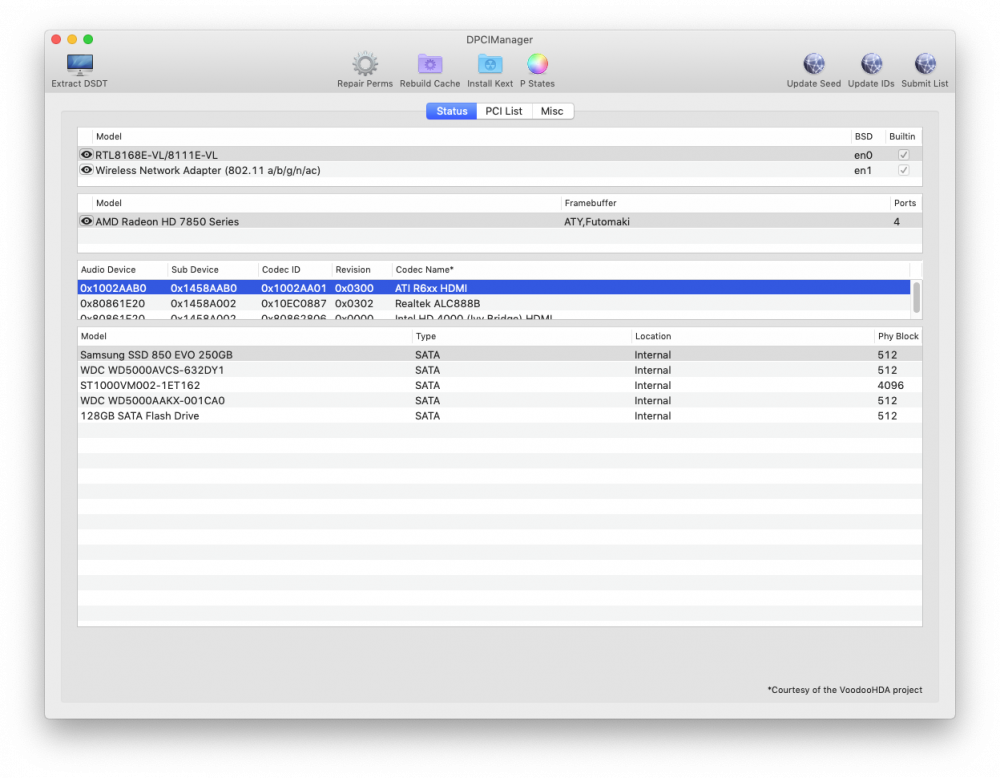Select WDC WD5000AAKX-001CA0 drive row

coord(499,400)
